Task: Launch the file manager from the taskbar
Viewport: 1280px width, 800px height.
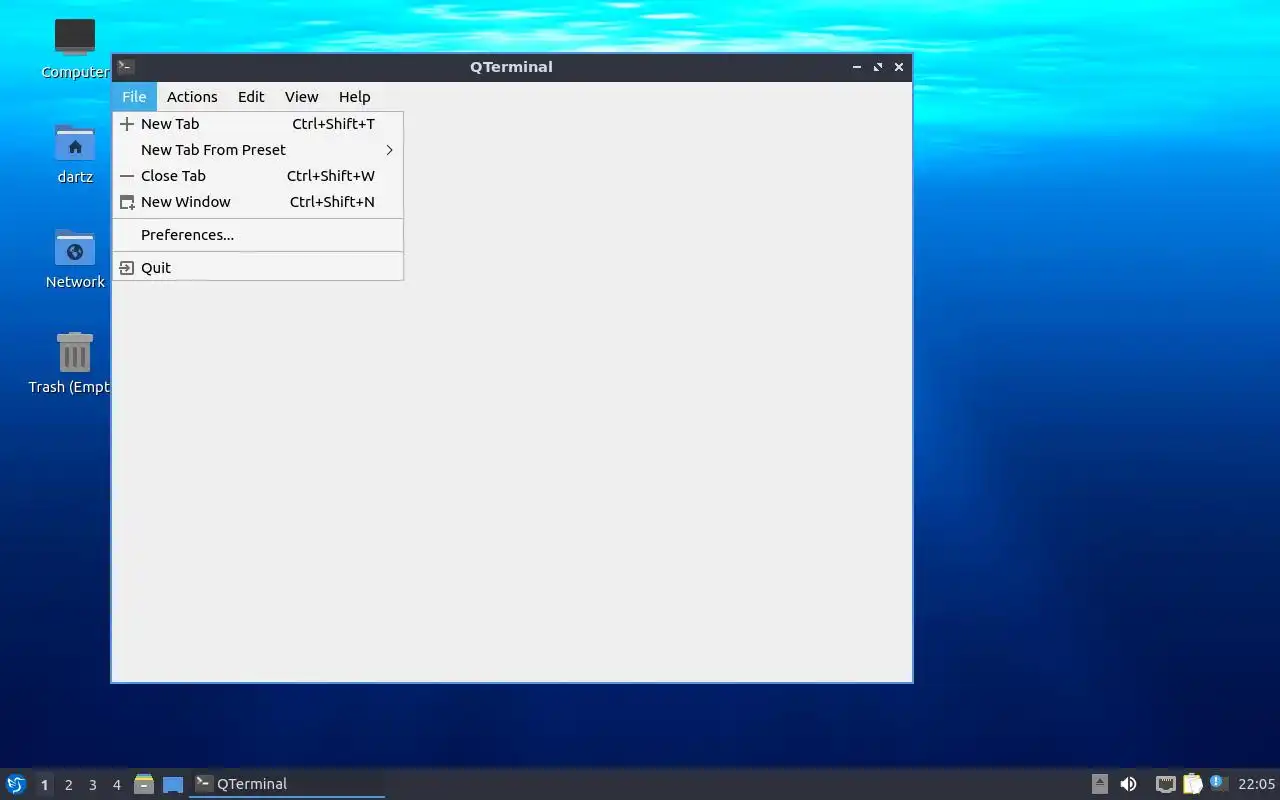Action: [x=144, y=784]
